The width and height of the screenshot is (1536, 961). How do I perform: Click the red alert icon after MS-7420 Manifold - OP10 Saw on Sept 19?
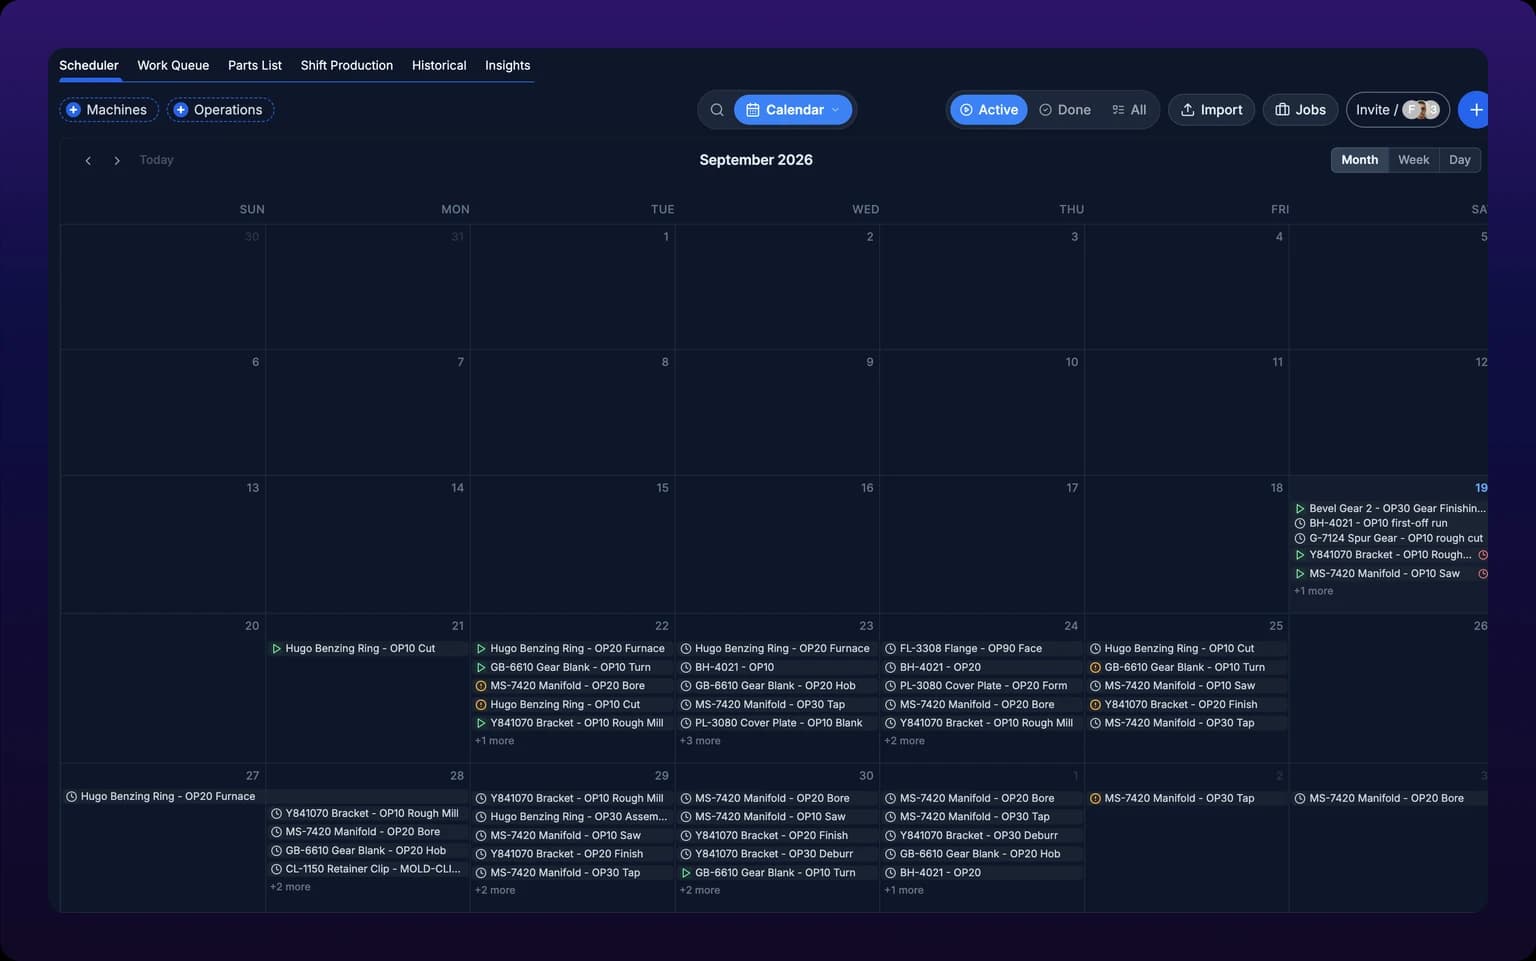point(1483,574)
